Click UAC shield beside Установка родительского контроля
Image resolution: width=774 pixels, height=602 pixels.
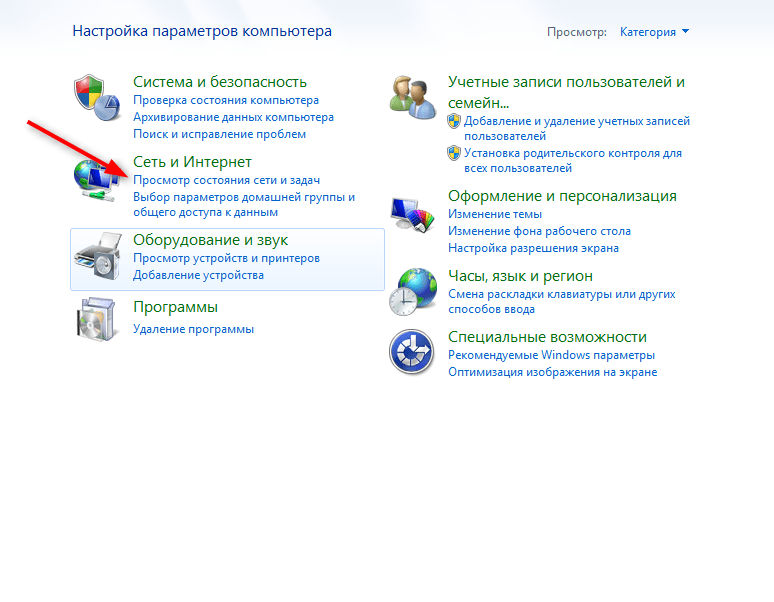click(454, 153)
